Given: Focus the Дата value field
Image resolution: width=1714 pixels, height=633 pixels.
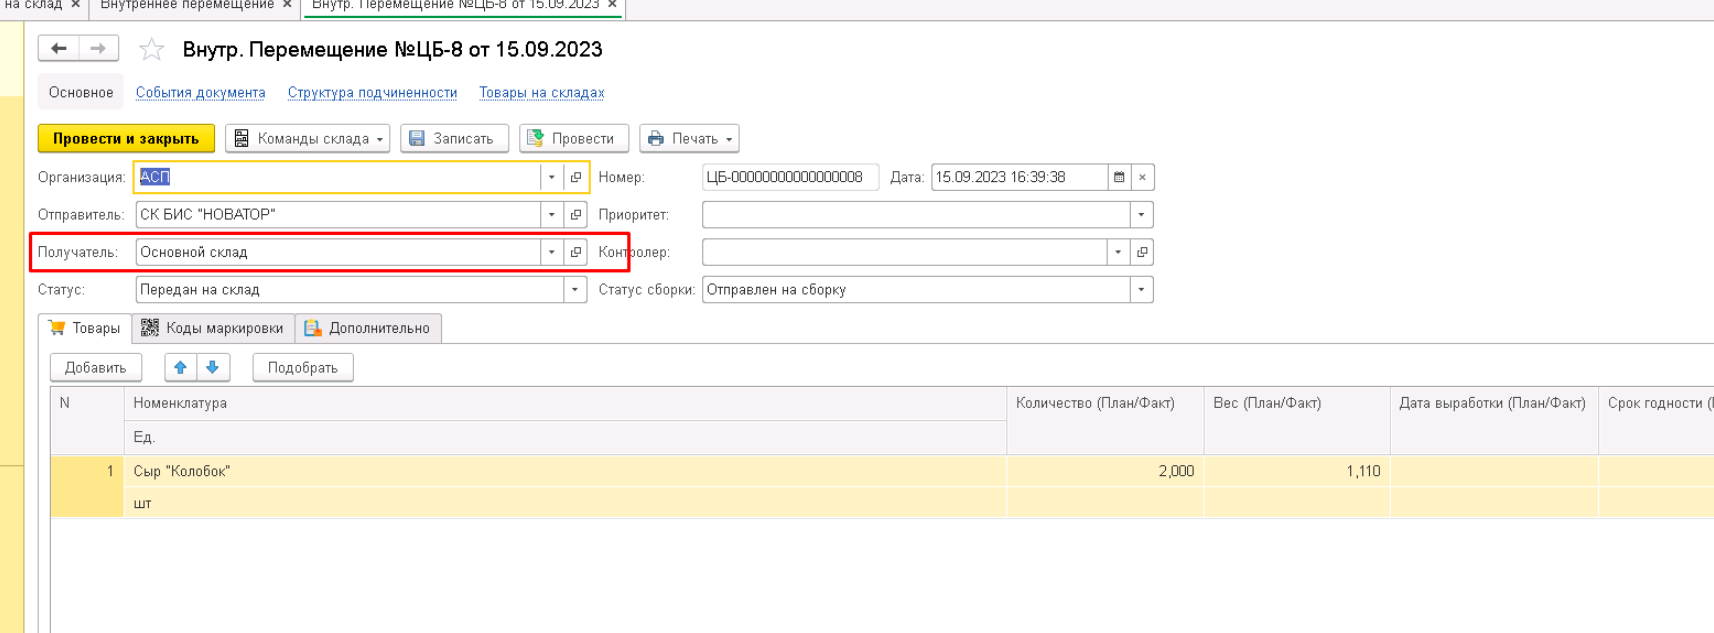Looking at the screenshot, I should click(x=1020, y=177).
